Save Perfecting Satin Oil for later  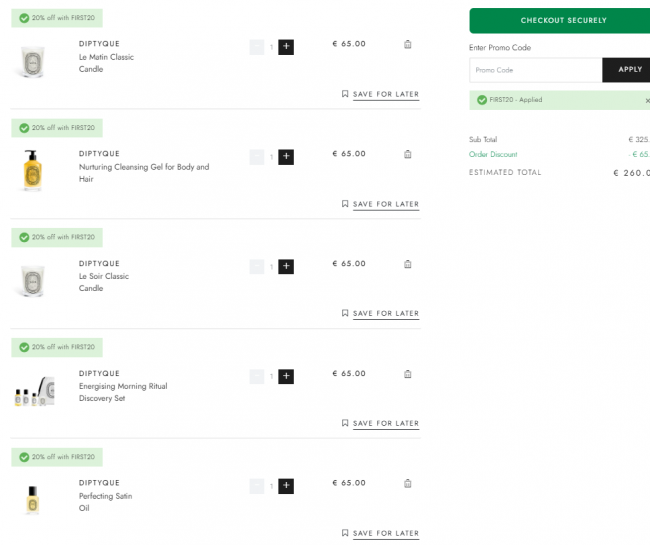[380, 533]
